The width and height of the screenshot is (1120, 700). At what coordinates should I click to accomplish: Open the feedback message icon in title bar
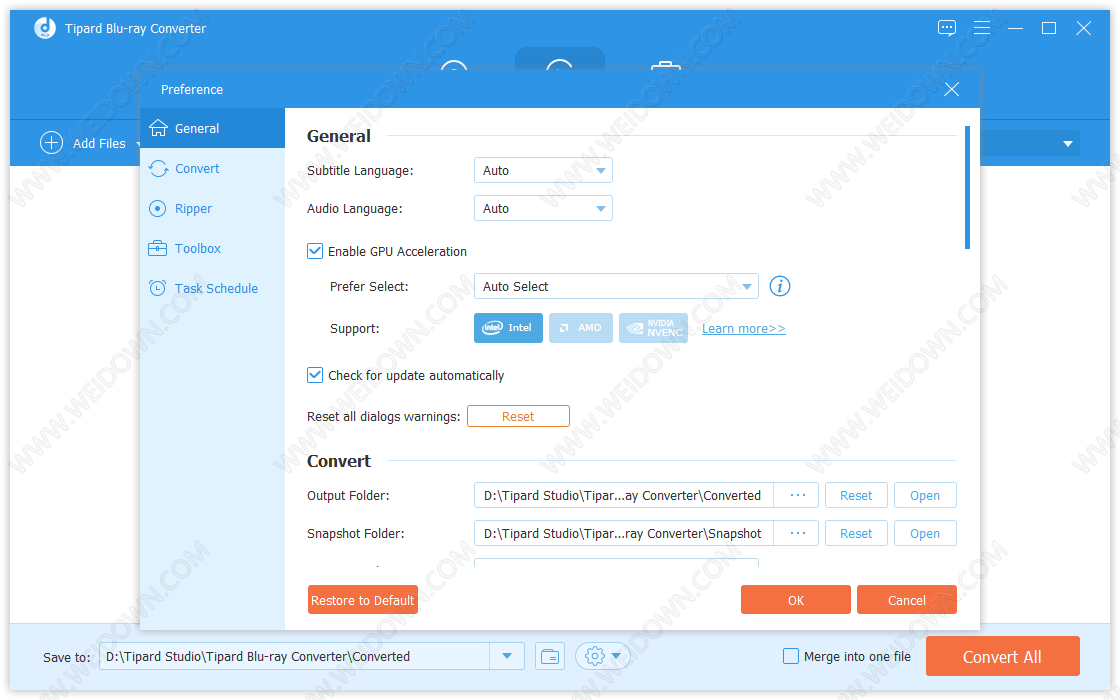946,28
